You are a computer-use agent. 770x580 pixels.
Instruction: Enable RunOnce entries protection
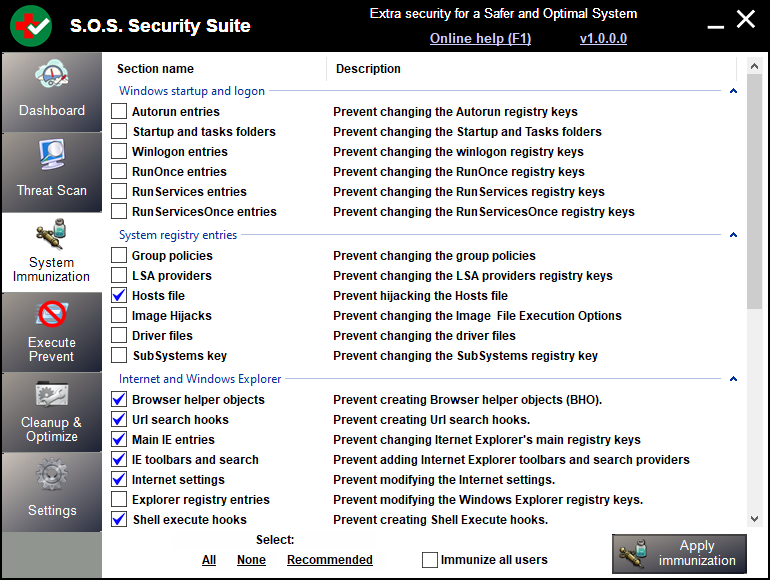pyautogui.click(x=119, y=171)
